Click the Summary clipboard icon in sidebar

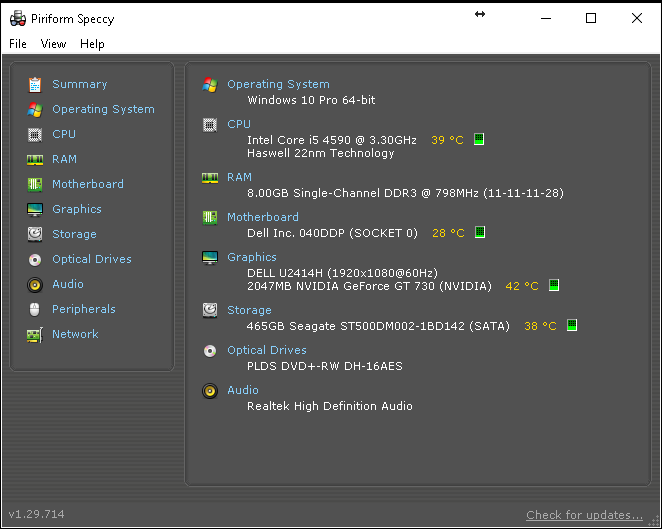pos(35,85)
